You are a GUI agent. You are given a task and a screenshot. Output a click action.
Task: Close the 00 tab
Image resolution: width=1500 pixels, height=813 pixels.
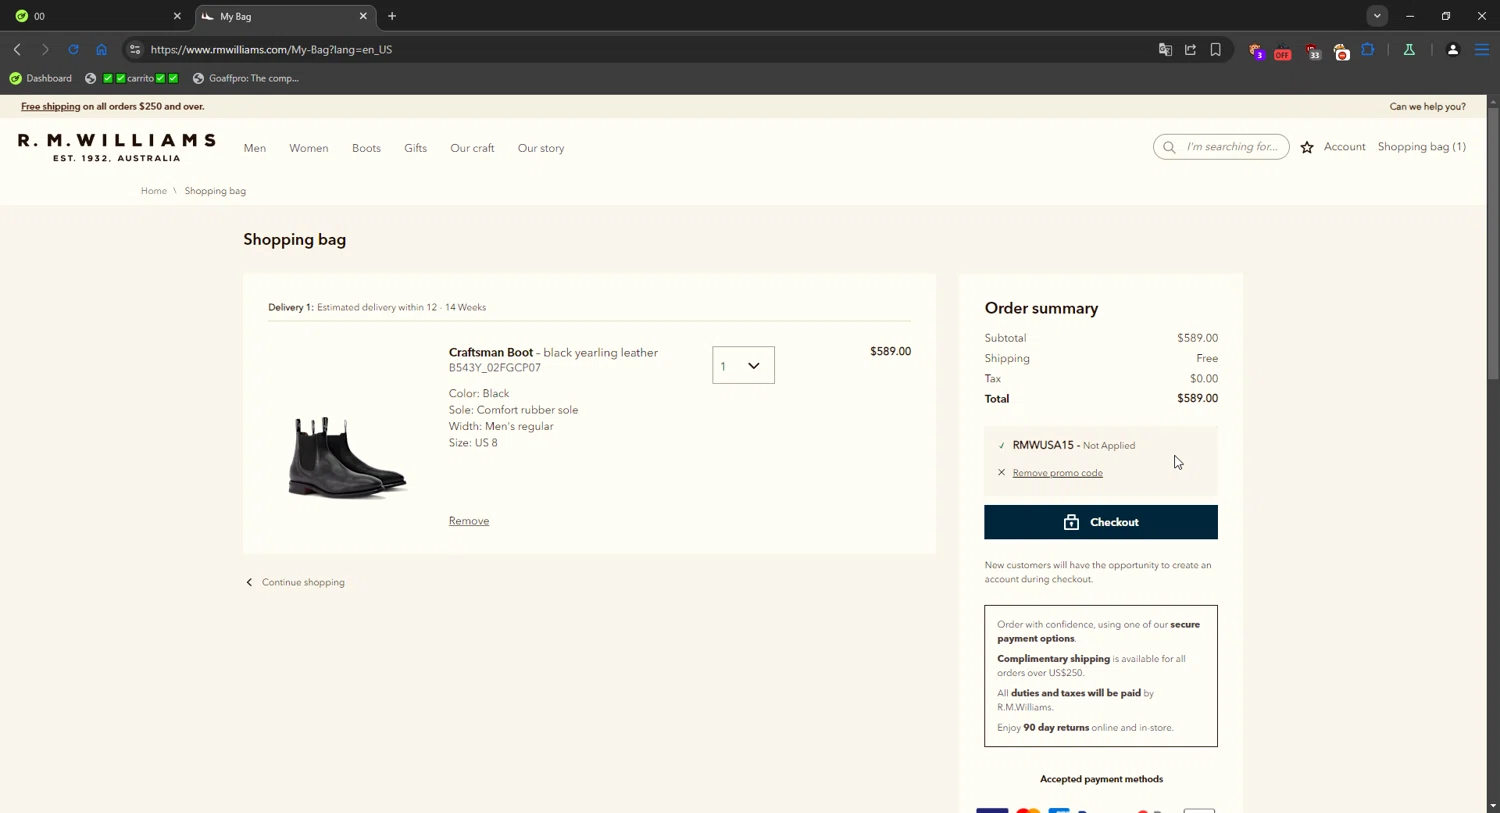click(177, 16)
